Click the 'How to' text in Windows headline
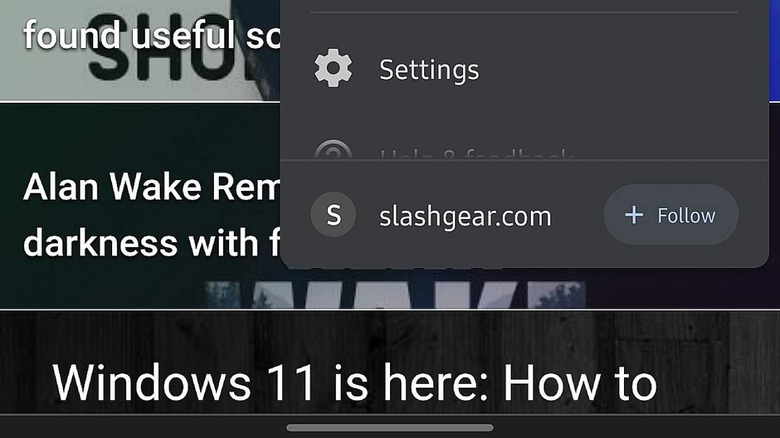This screenshot has width=780, height=438. 580,382
